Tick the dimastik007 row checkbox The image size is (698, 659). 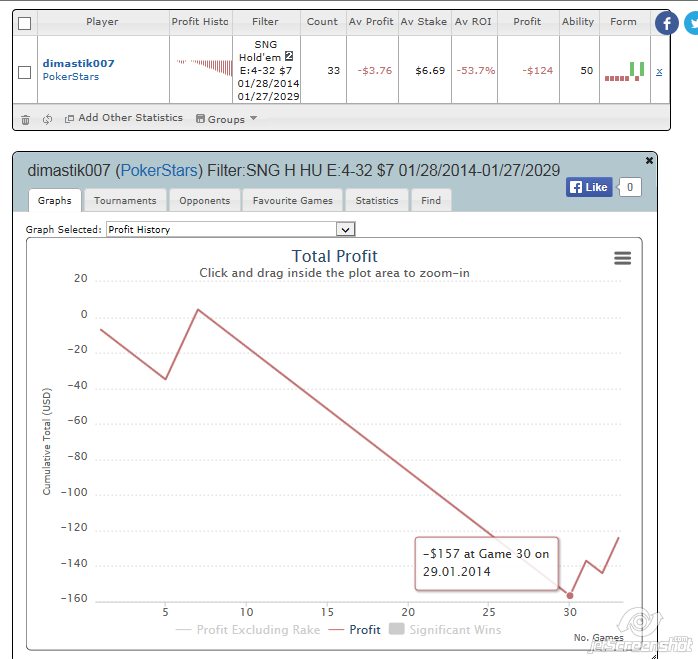click(24, 72)
